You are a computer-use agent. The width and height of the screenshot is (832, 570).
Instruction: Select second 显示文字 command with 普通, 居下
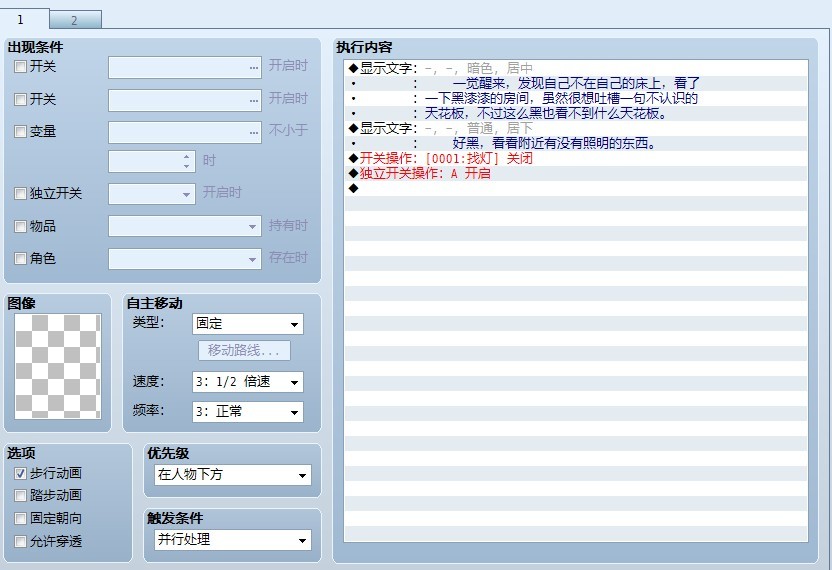pyautogui.click(x=576, y=128)
